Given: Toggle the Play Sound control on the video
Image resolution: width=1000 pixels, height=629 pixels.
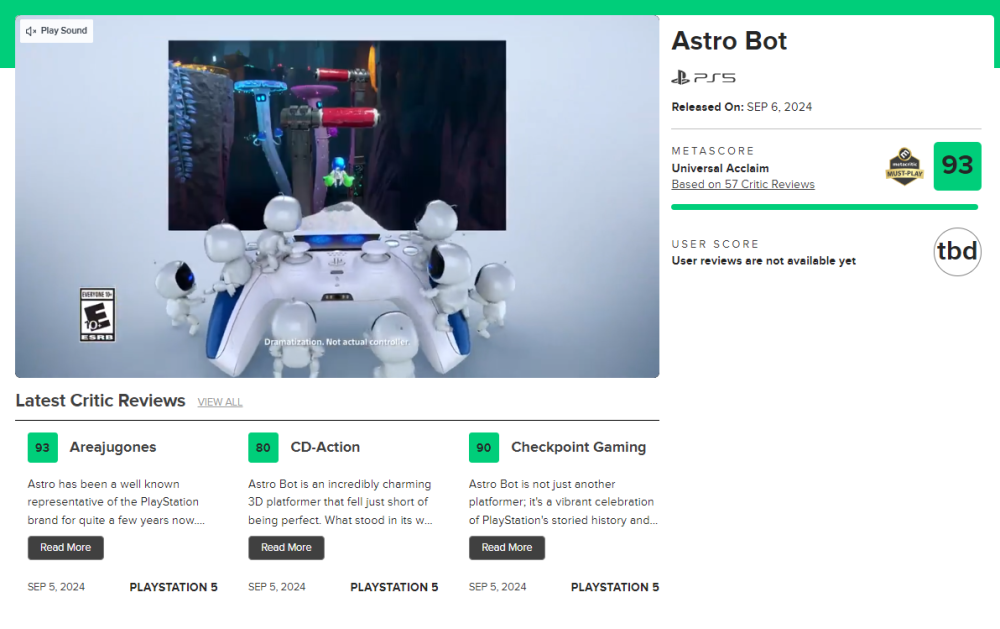Looking at the screenshot, I should point(57,31).
